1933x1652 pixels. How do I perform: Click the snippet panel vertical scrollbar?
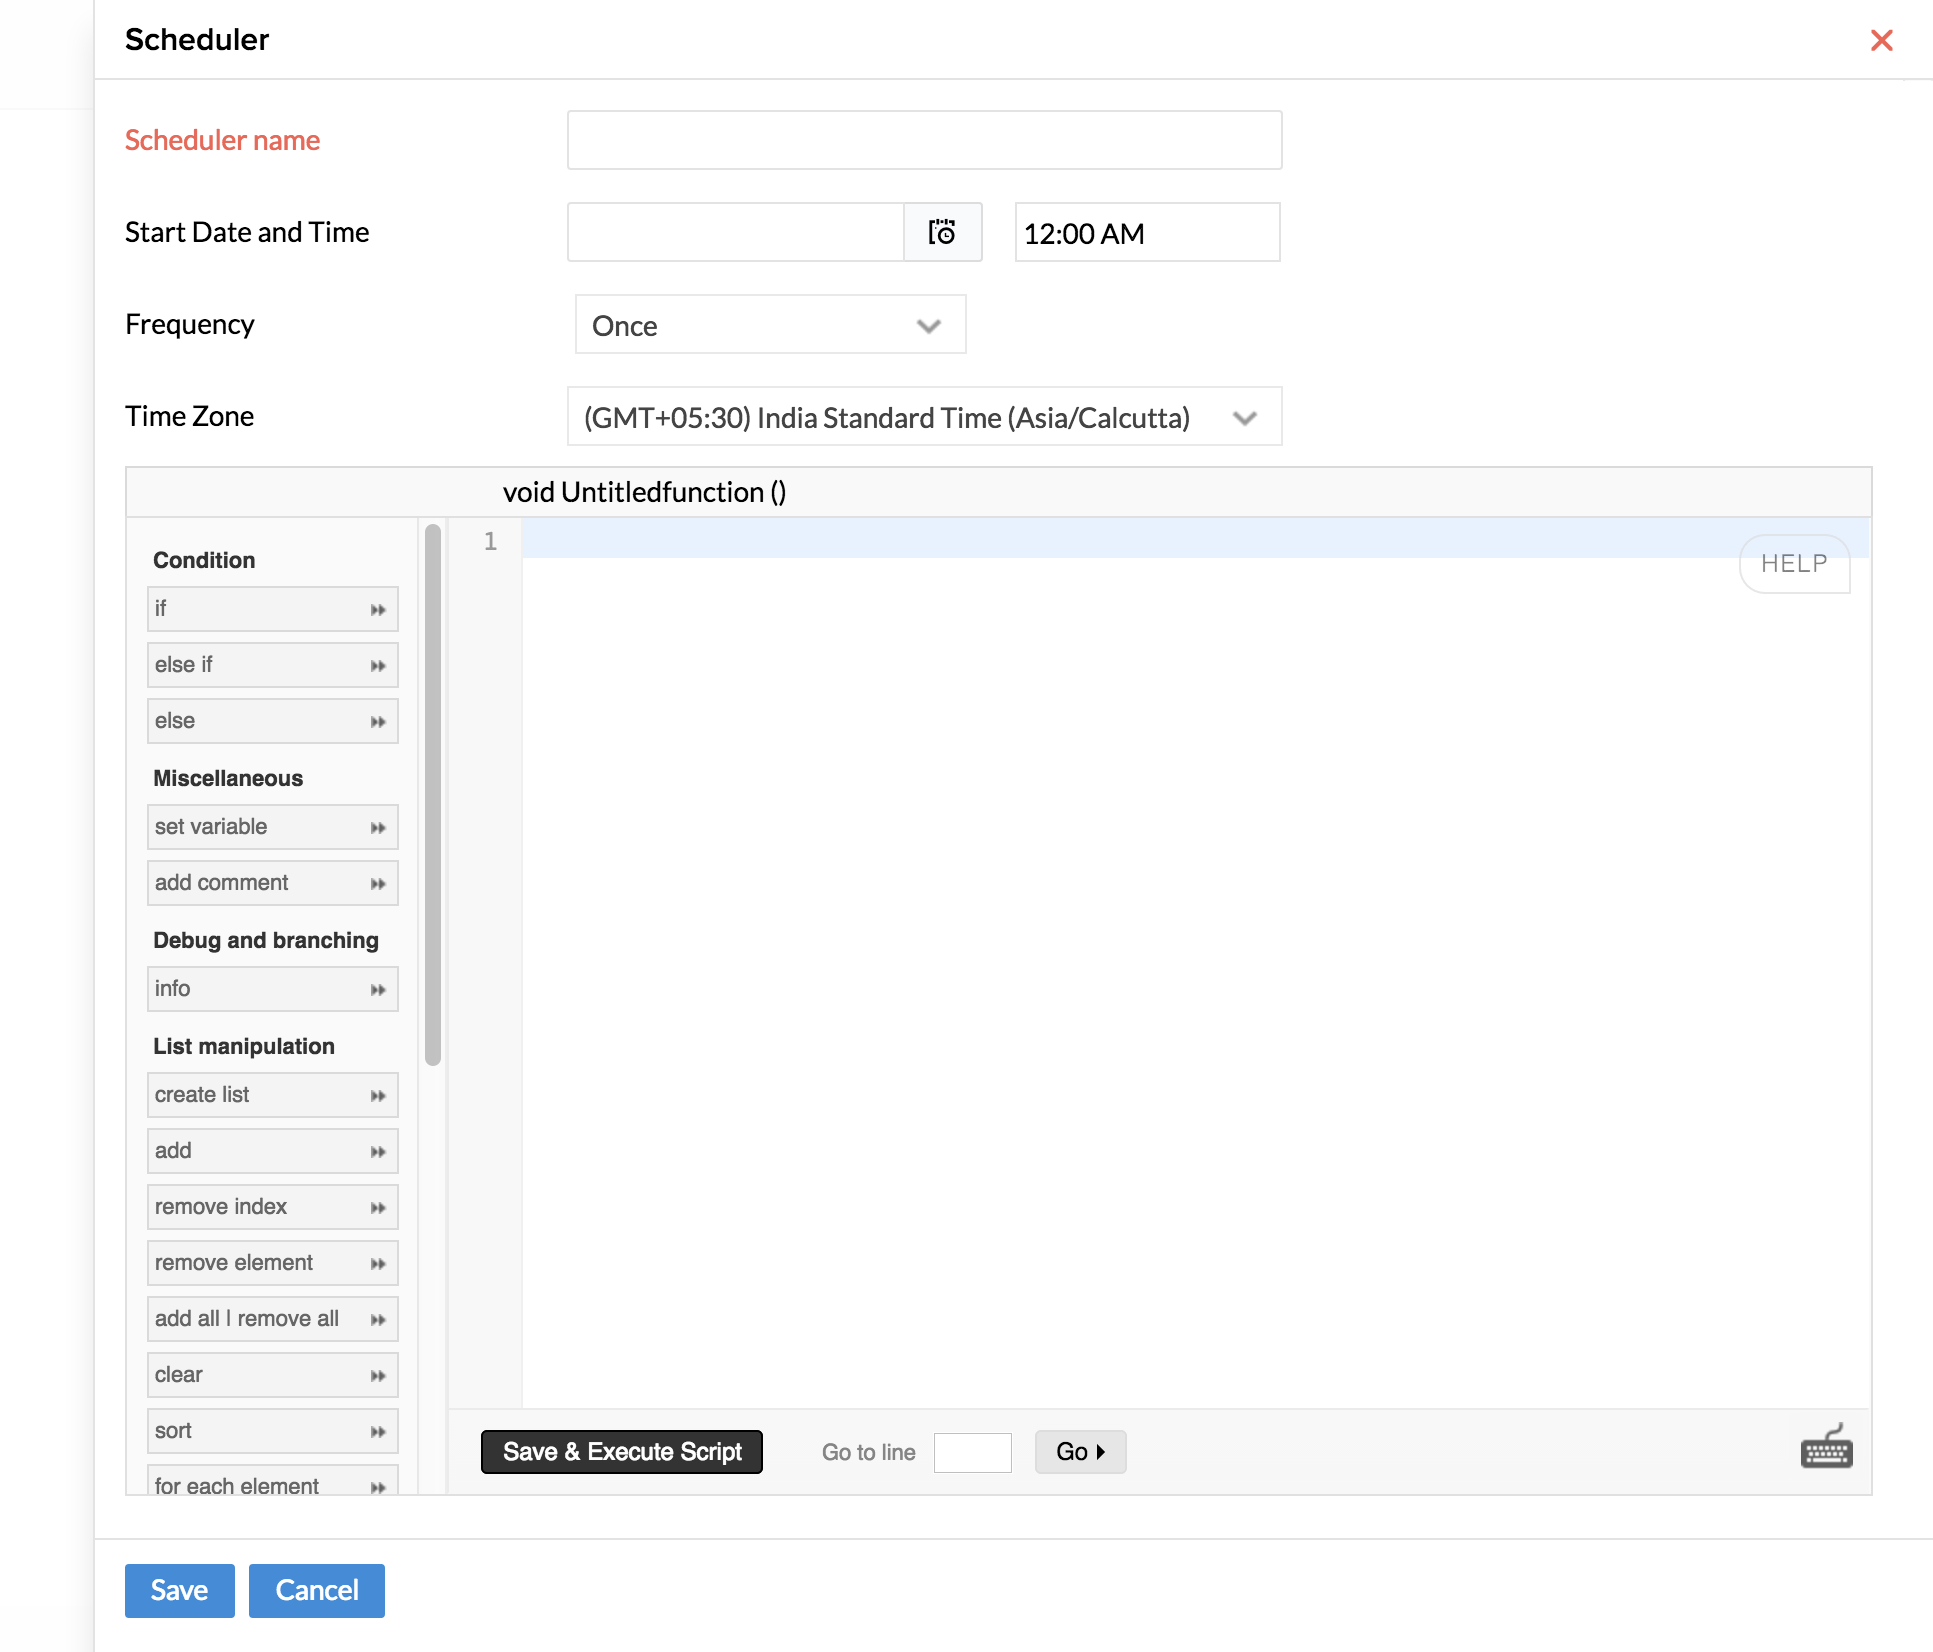point(432,795)
